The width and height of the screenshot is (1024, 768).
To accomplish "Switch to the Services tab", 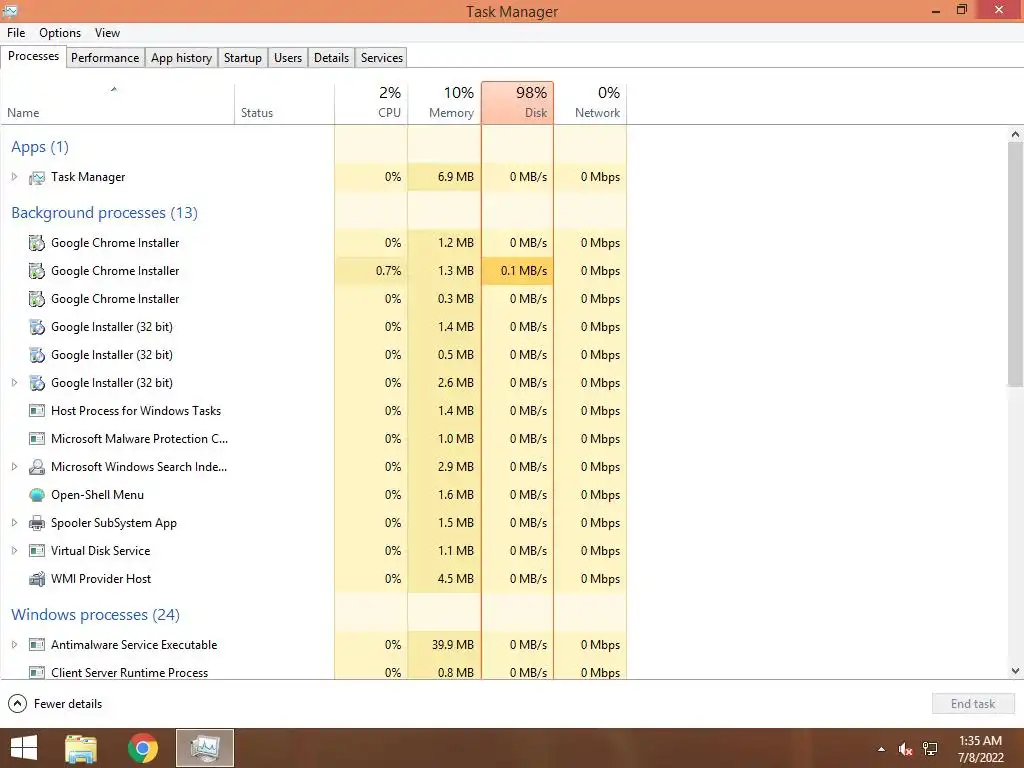I will (x=382, y=58).
